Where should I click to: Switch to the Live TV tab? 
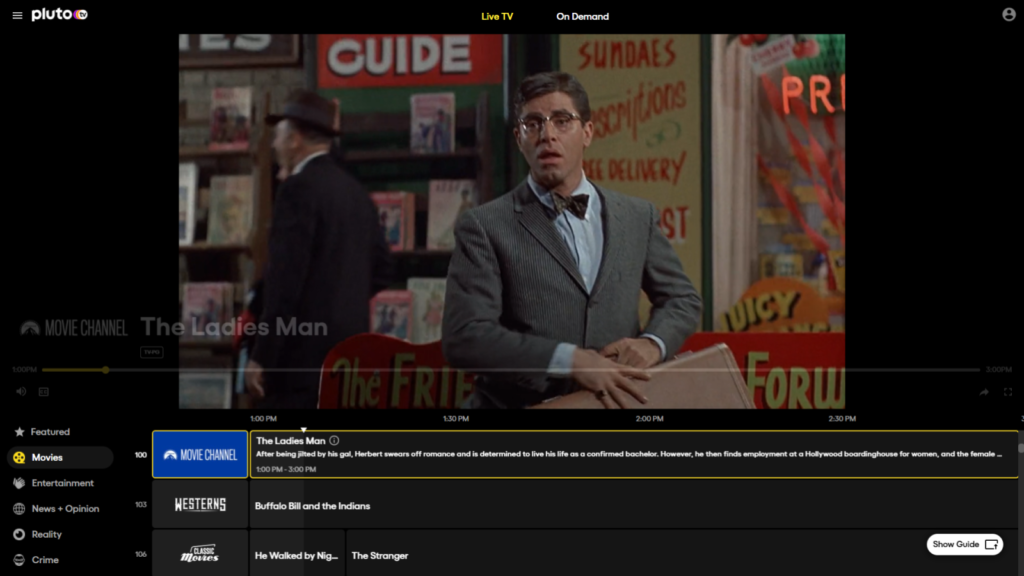tap(497, 16)
